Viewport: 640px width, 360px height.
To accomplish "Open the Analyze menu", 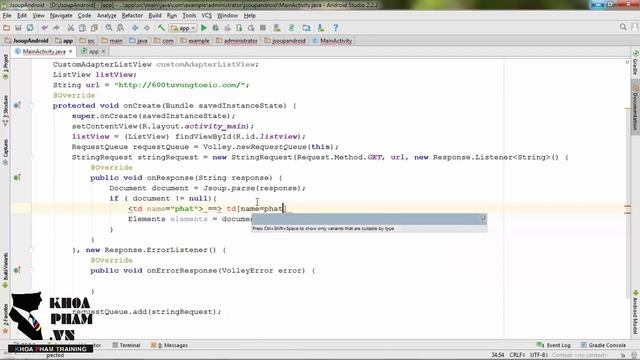I will pos(107,16).
